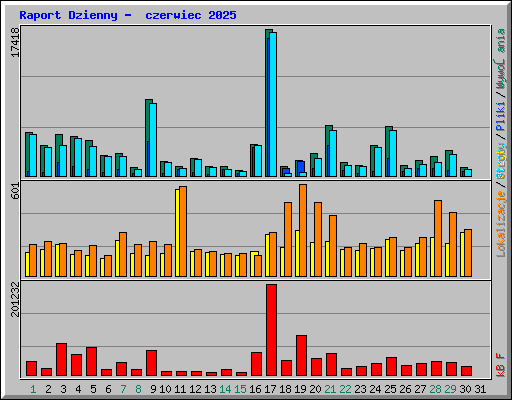Screen dimensions: 512x400
Task: Select the day label 31 on axis
Action: [480, 389]
